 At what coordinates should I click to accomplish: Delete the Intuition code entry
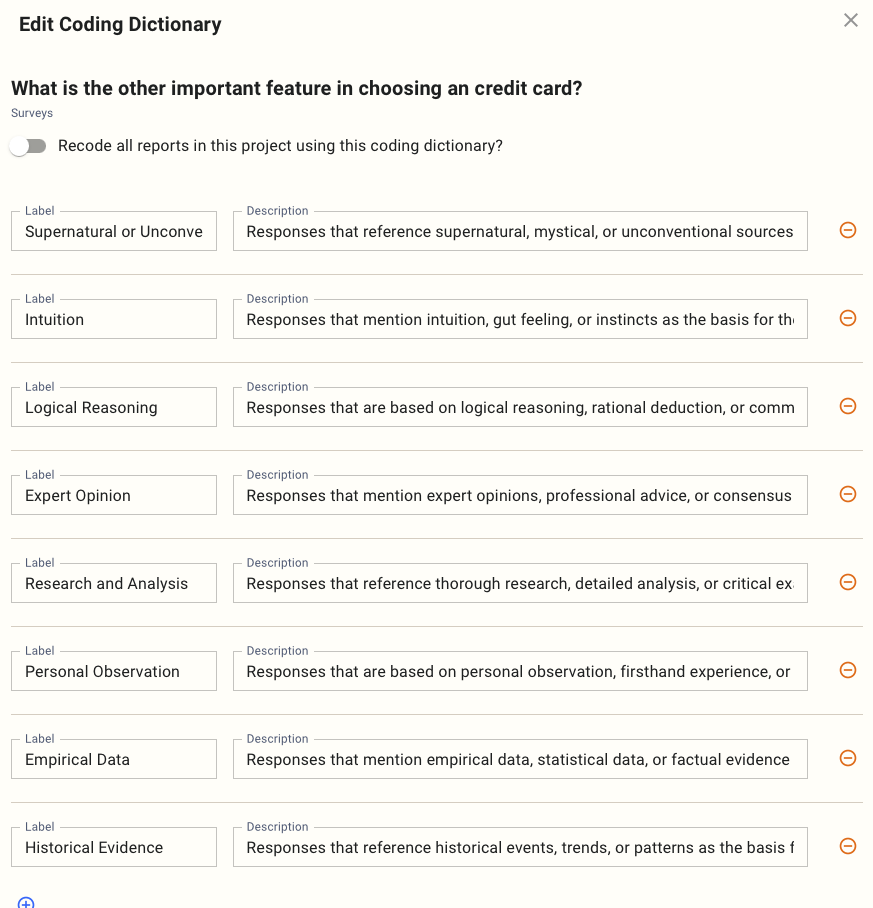pos(847,318)
